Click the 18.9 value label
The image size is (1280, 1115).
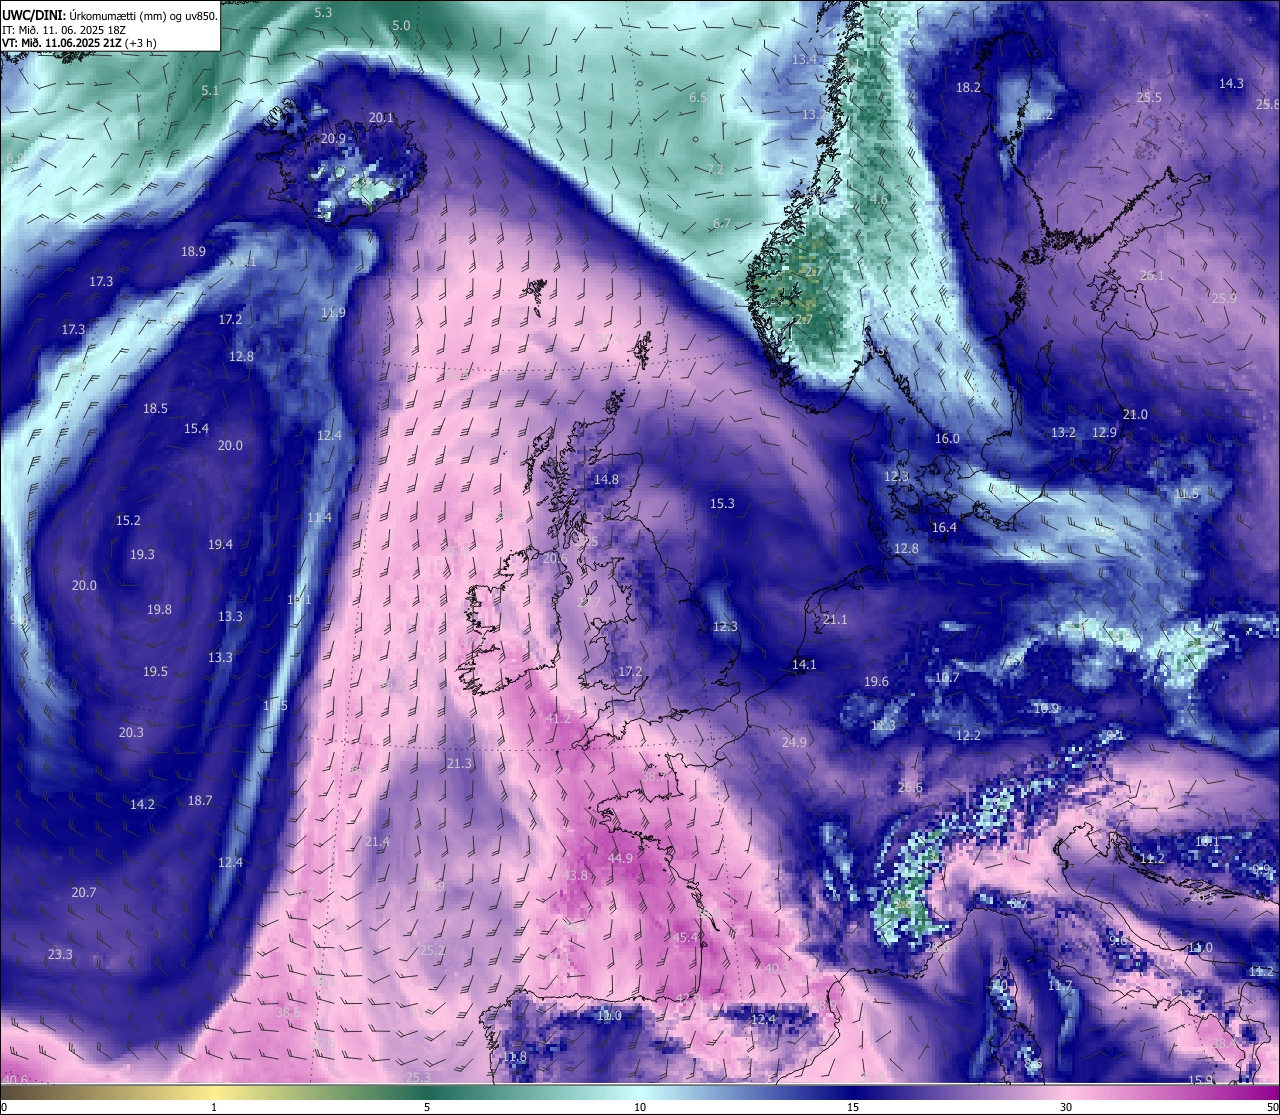click(x=193, y=251)
